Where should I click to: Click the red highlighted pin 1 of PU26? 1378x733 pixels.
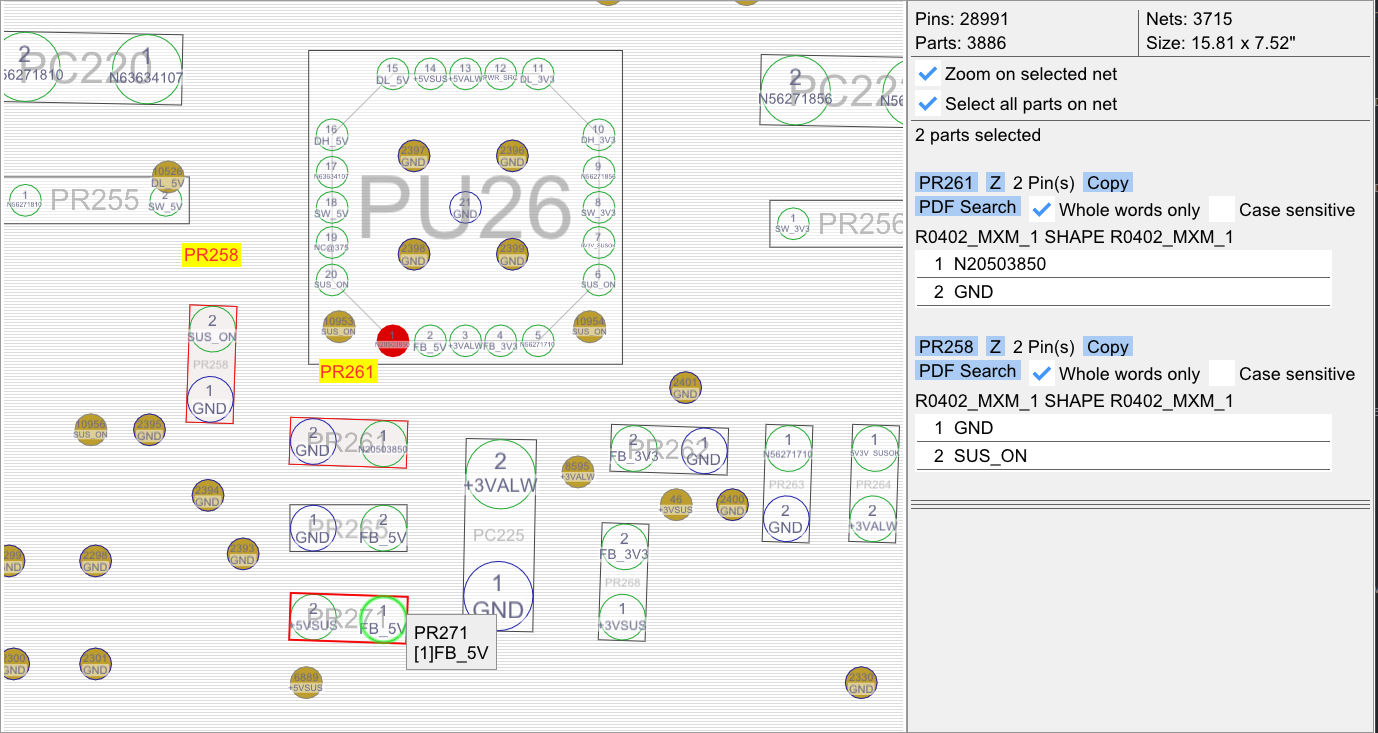coord(393,340)
